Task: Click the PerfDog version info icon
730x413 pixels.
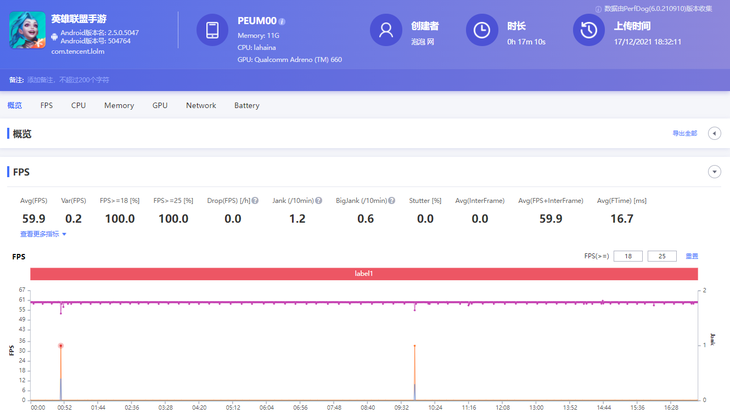Action: [598, 9]
